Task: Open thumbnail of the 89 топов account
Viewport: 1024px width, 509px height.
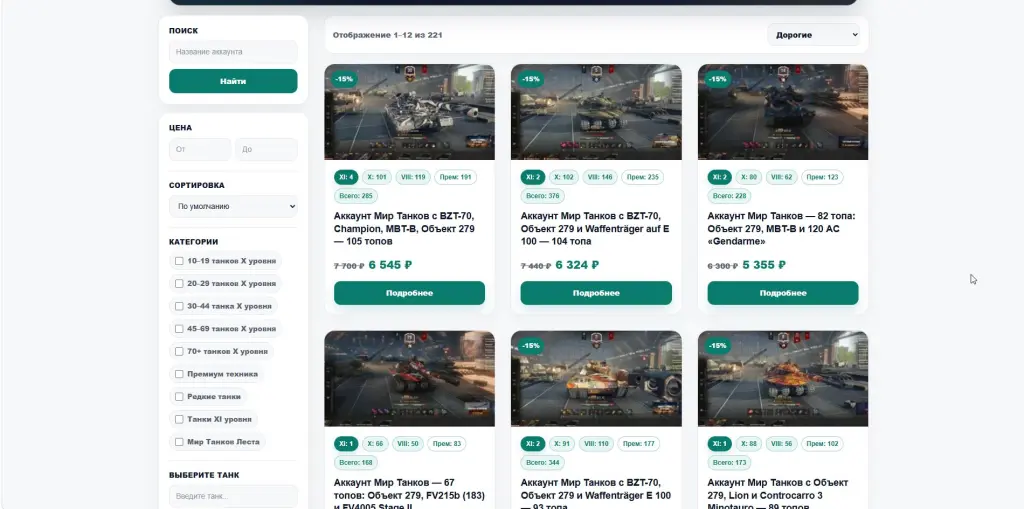Action: pos(783,378)
